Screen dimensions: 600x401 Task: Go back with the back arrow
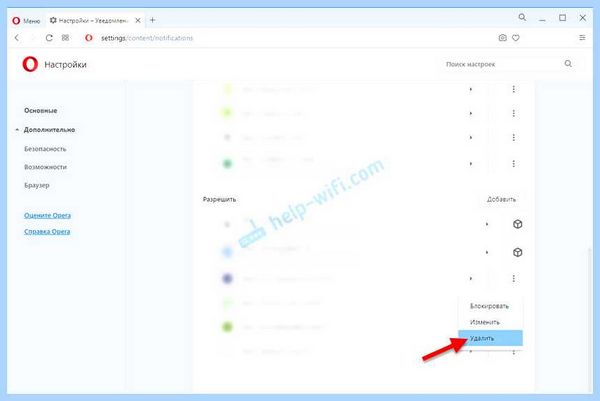(x=16, y=37)
